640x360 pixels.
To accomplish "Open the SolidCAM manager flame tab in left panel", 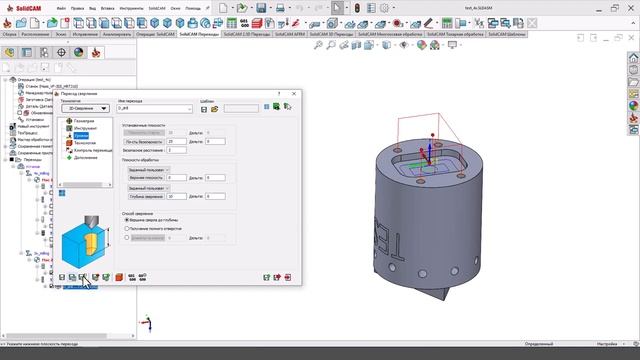I will coord(96,52).
